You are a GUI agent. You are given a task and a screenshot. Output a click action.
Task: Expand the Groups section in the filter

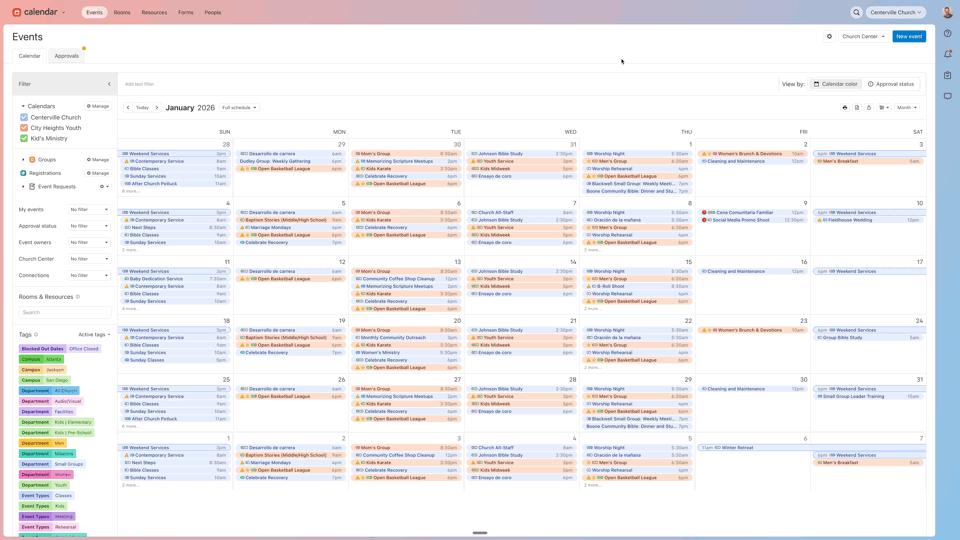pos(23,160)
